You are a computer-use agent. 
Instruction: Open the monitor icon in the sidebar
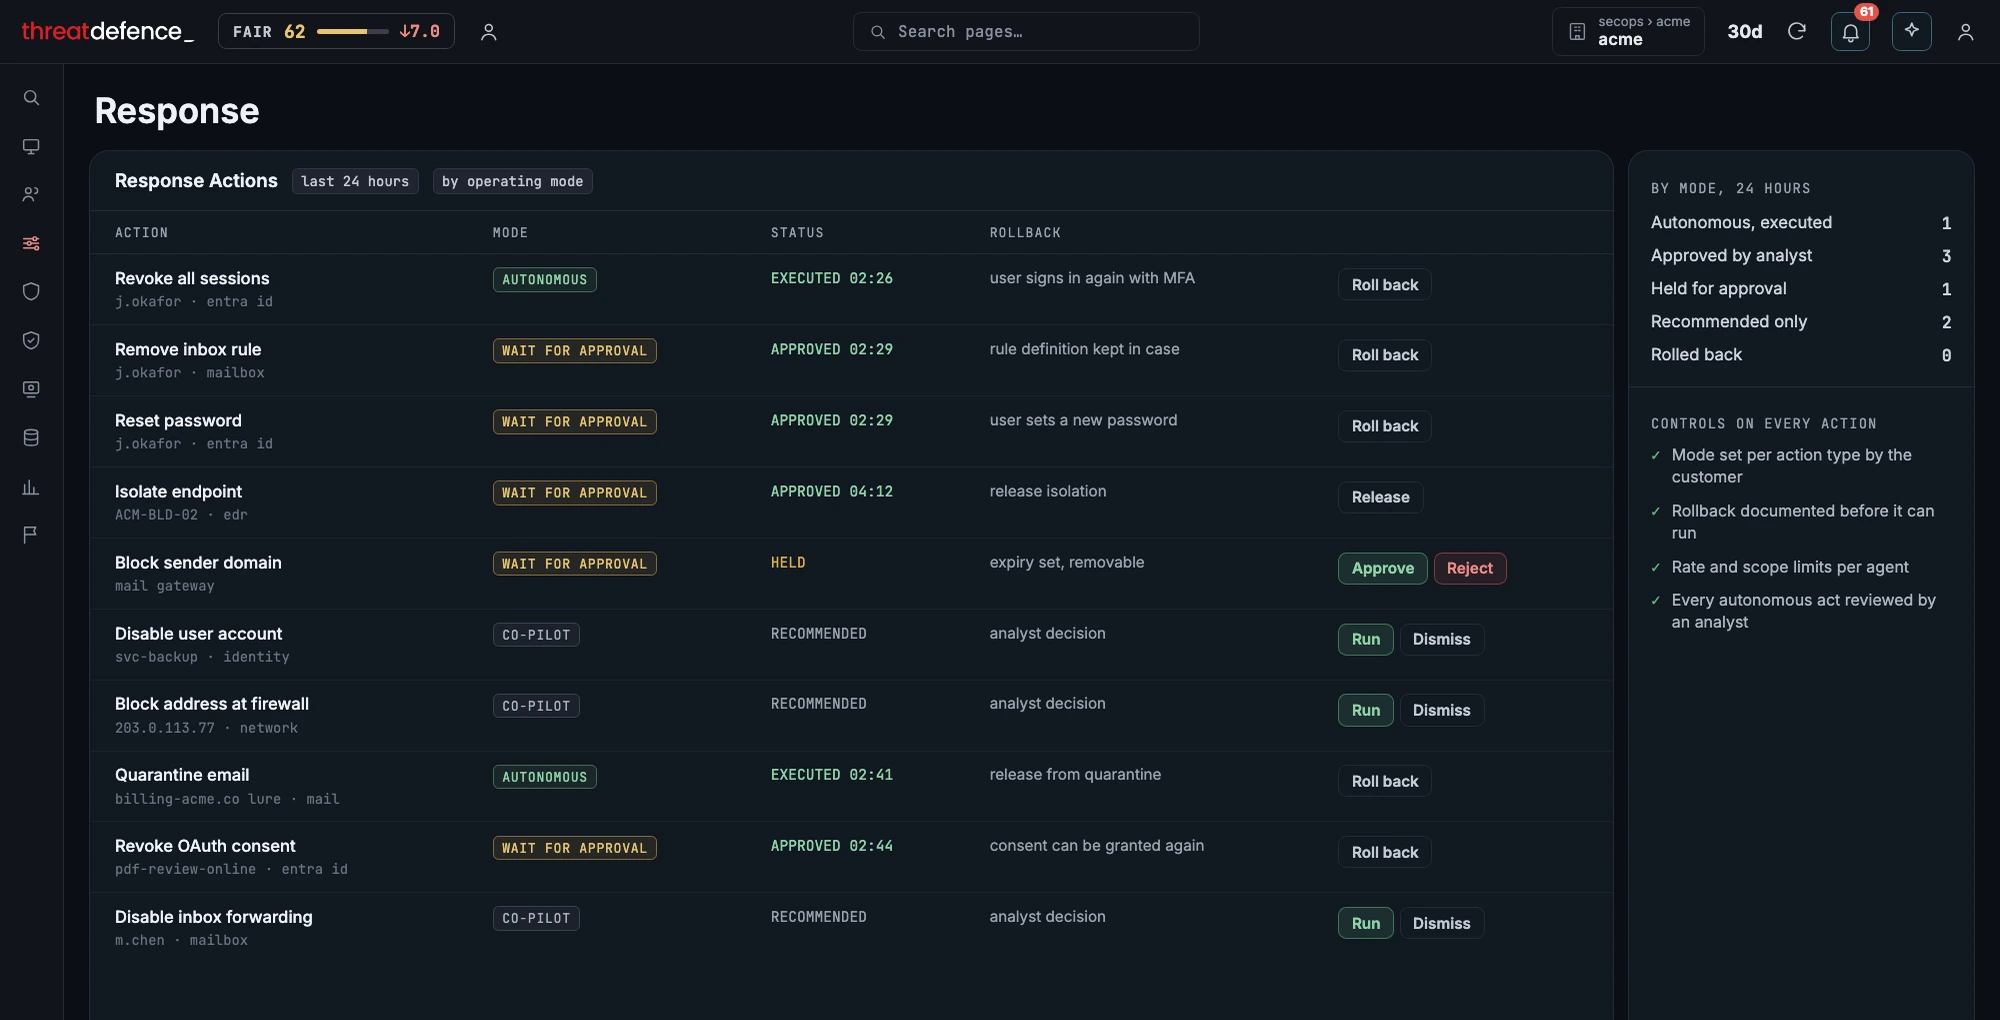coord(31,147)
